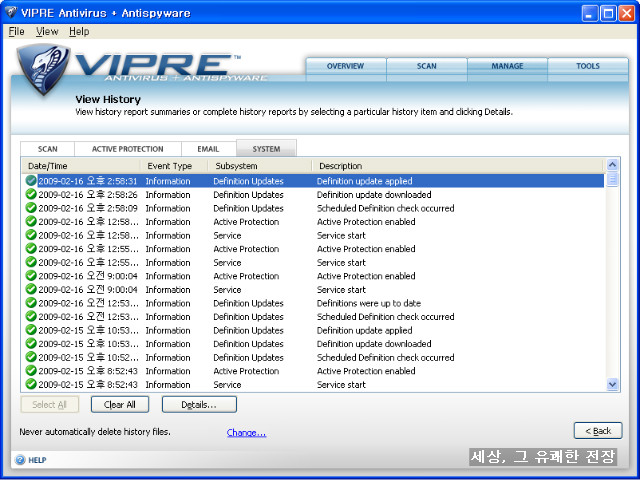The height and width of the screenshot is (480, 640).
Task: Minimize the VIPRE window
Action: [x=589, y=13]
